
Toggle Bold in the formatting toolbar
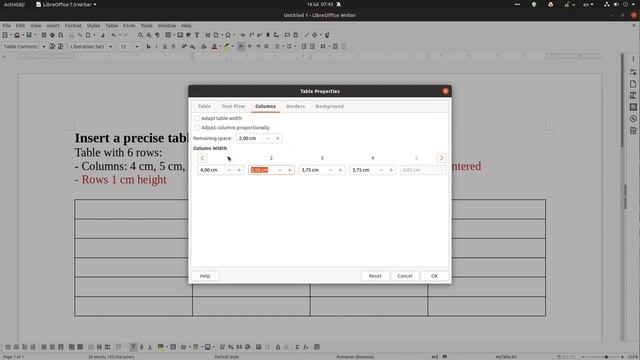coord(148,47)
